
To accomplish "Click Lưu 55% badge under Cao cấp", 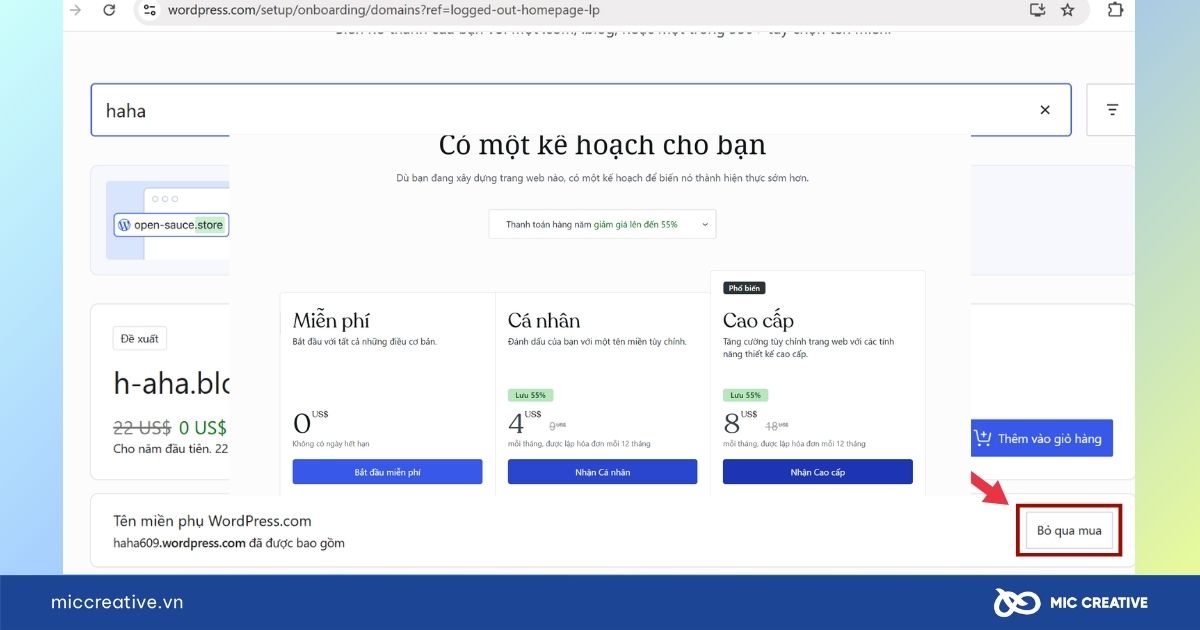I will point(746,395).
